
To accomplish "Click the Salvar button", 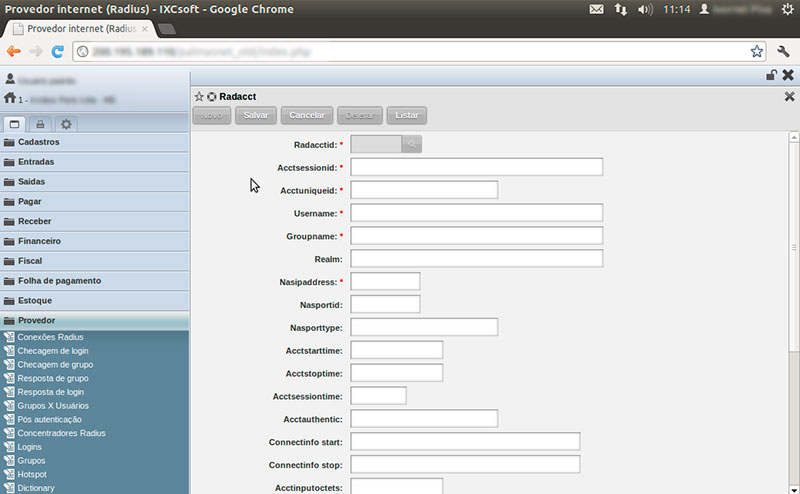I will click(x=256, y=115).
